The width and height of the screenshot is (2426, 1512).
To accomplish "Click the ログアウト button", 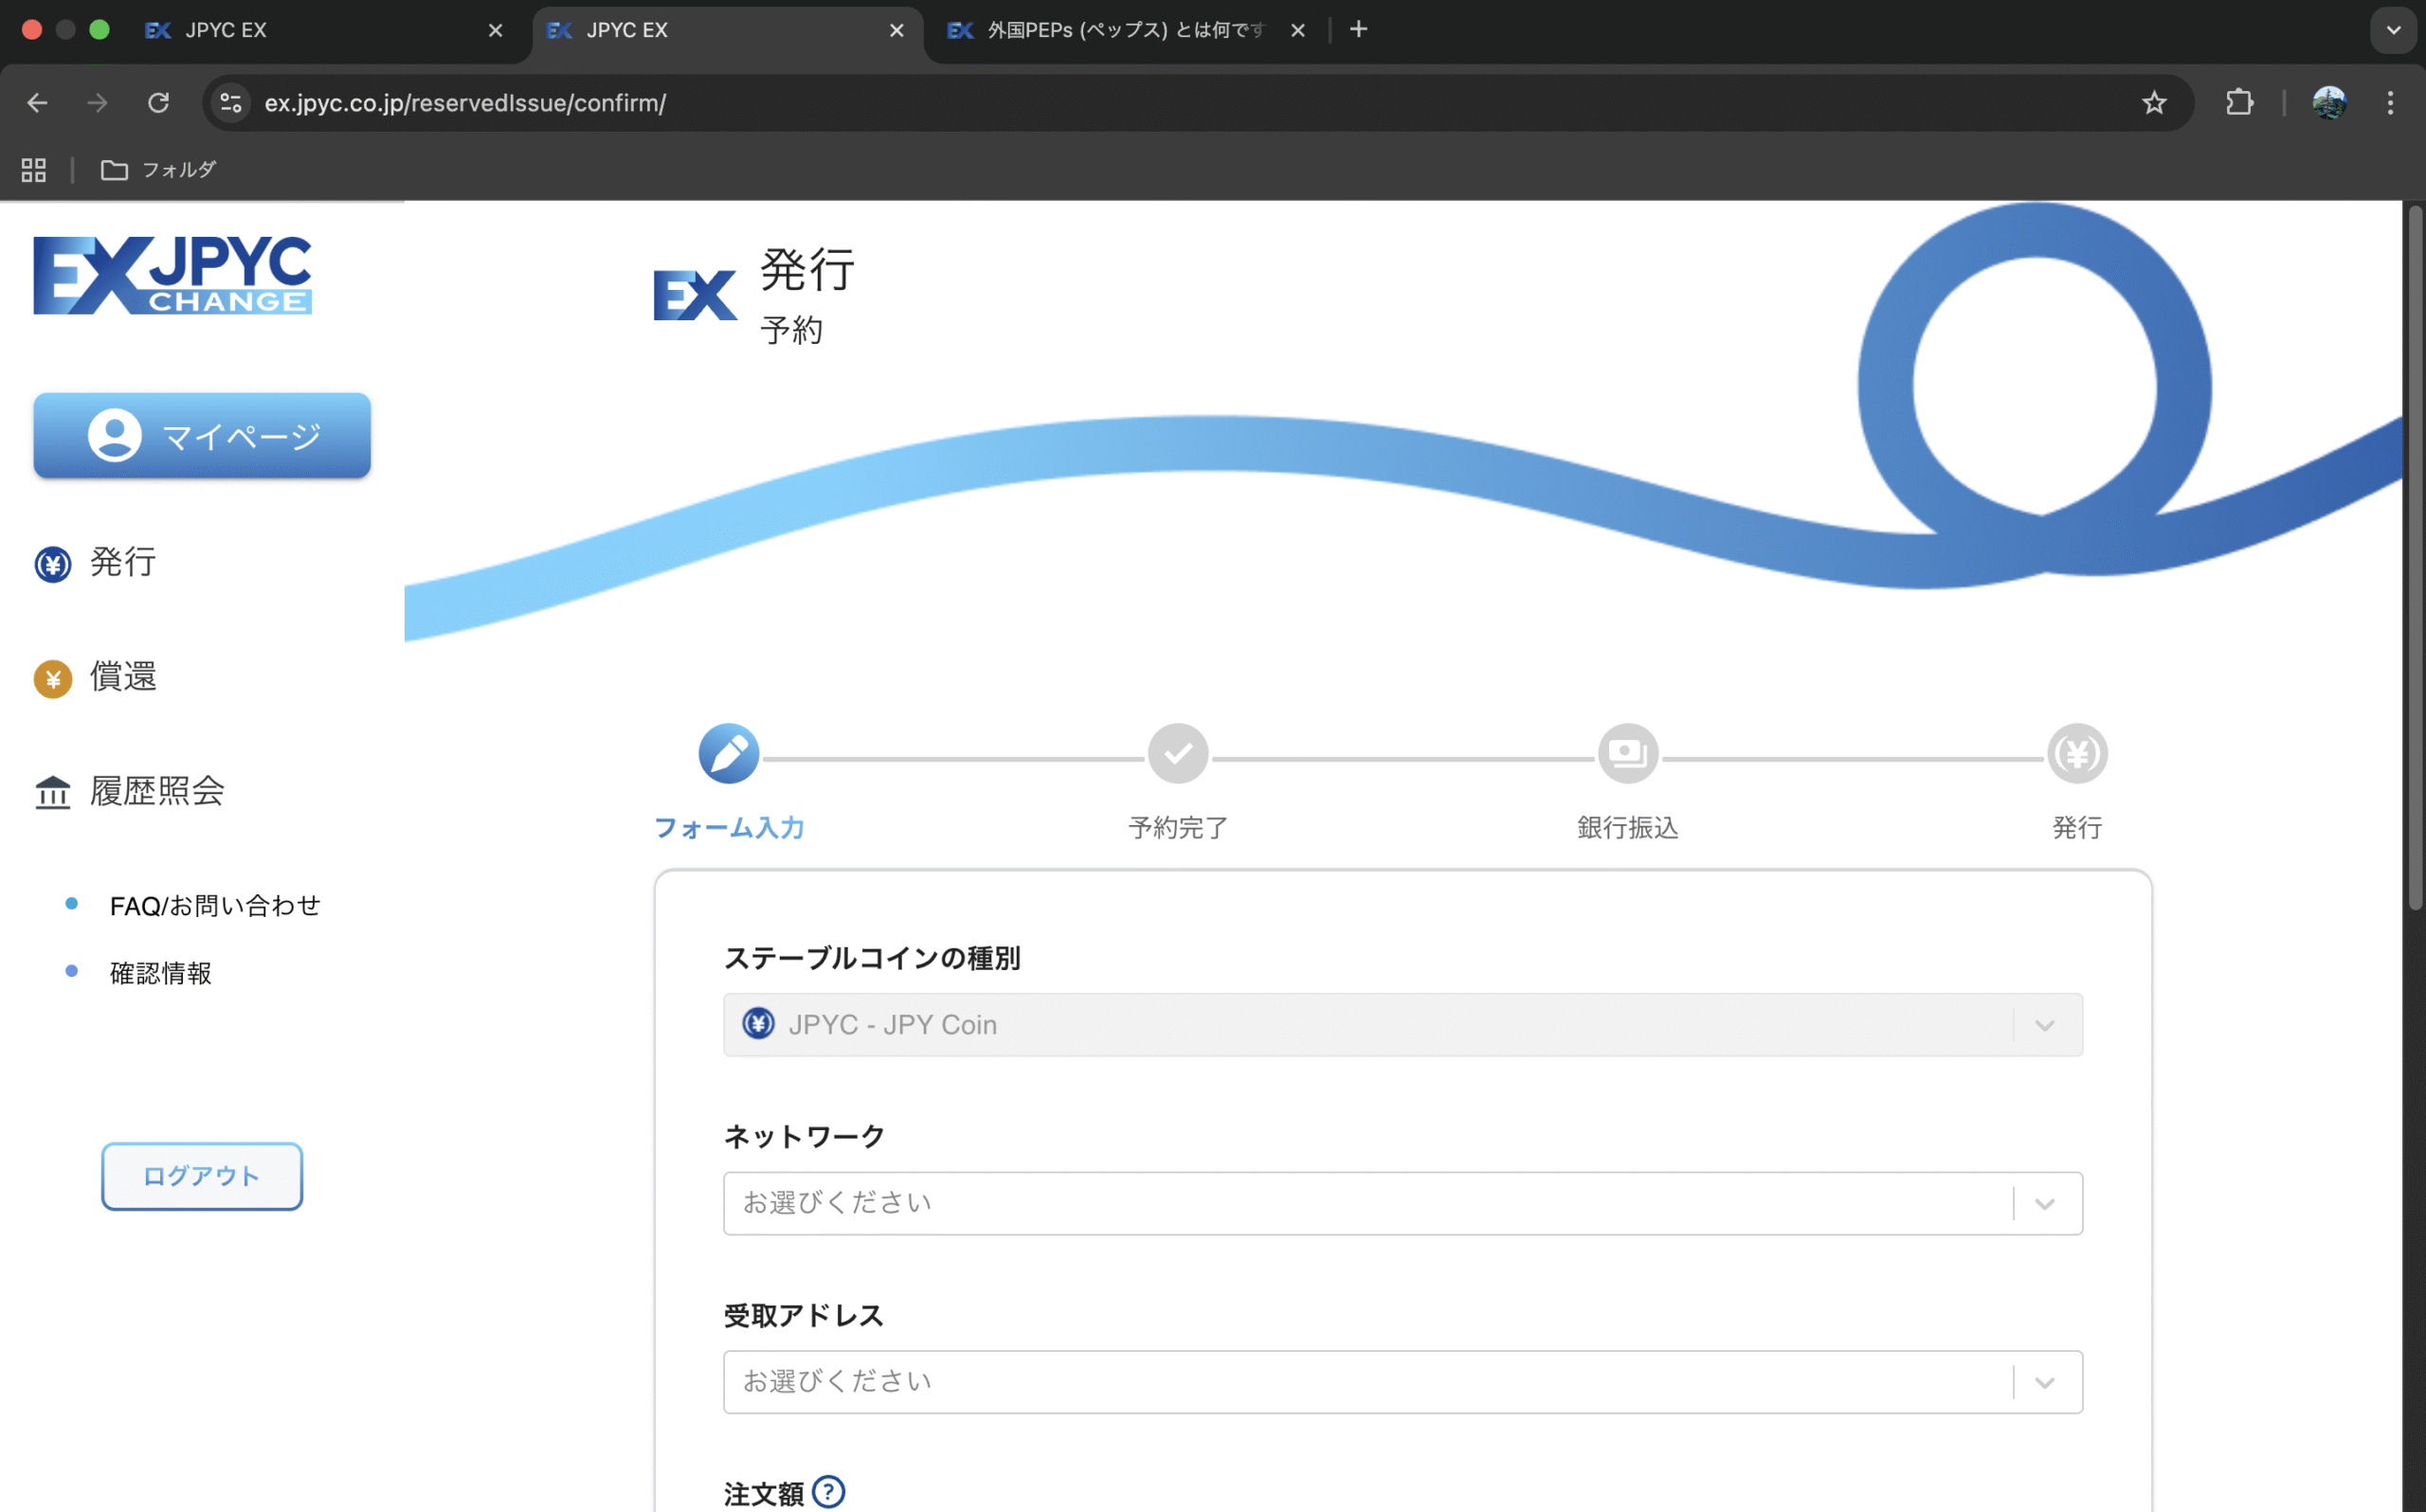I will [202, 1176].
